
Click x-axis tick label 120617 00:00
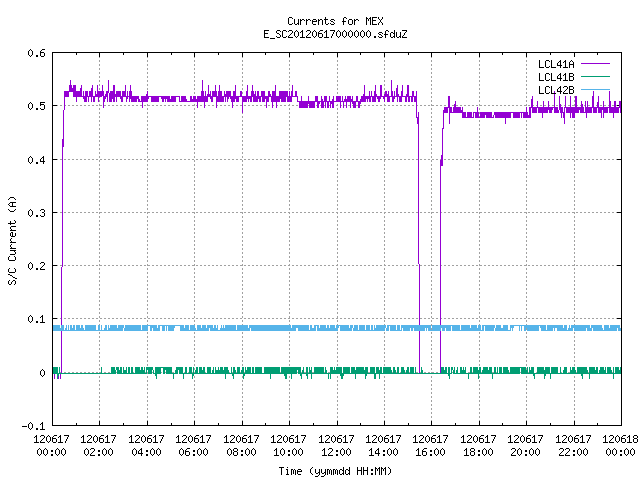coord(51,445)
